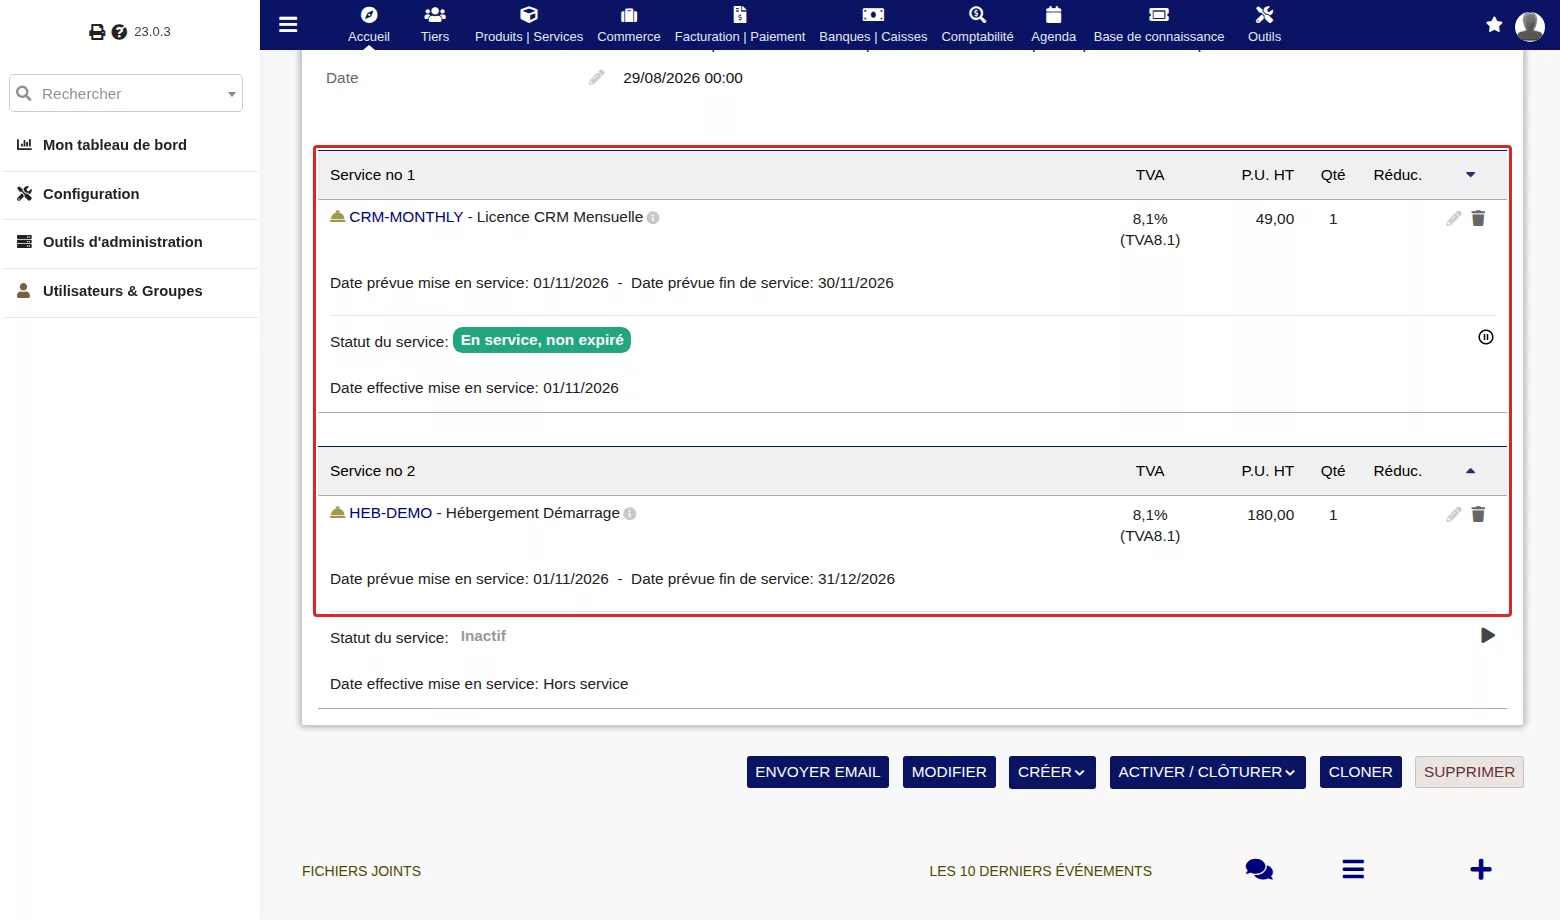Open the ACTIVER / CLÔTURER dropdown
Image resolution: width=1560 pixels, height=920 pixels.
point(1208,772)
